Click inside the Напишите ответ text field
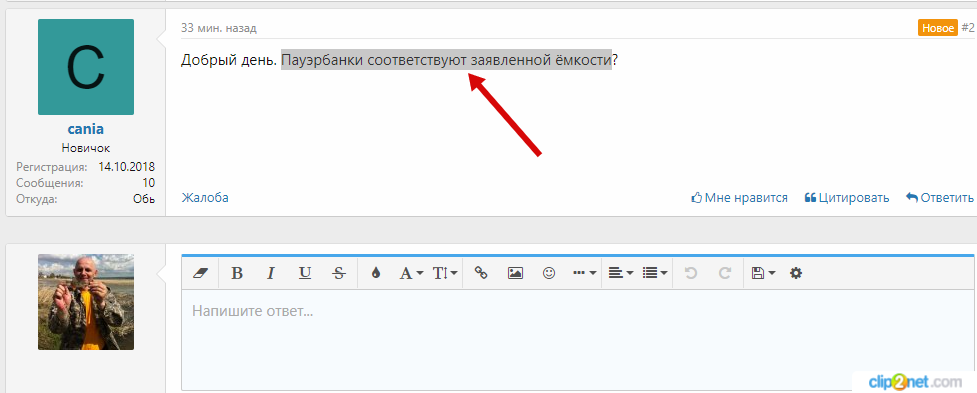Viewport: 977px width, 393px height. pyautogui.click(x=578, y=339)
